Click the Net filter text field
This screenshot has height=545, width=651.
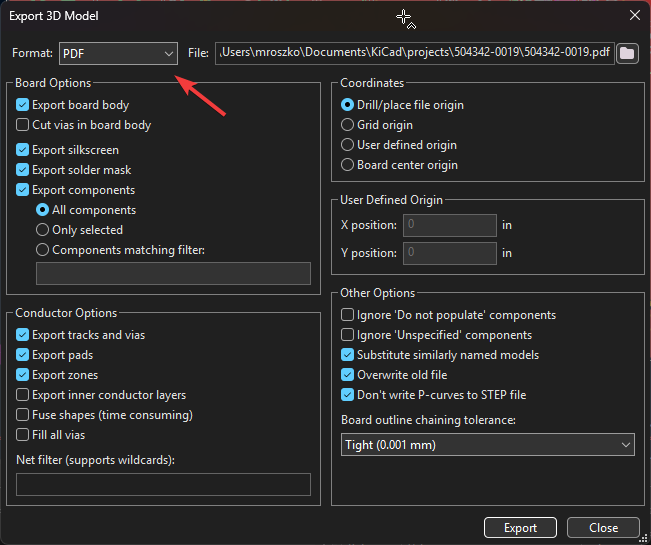click(163, 485)
